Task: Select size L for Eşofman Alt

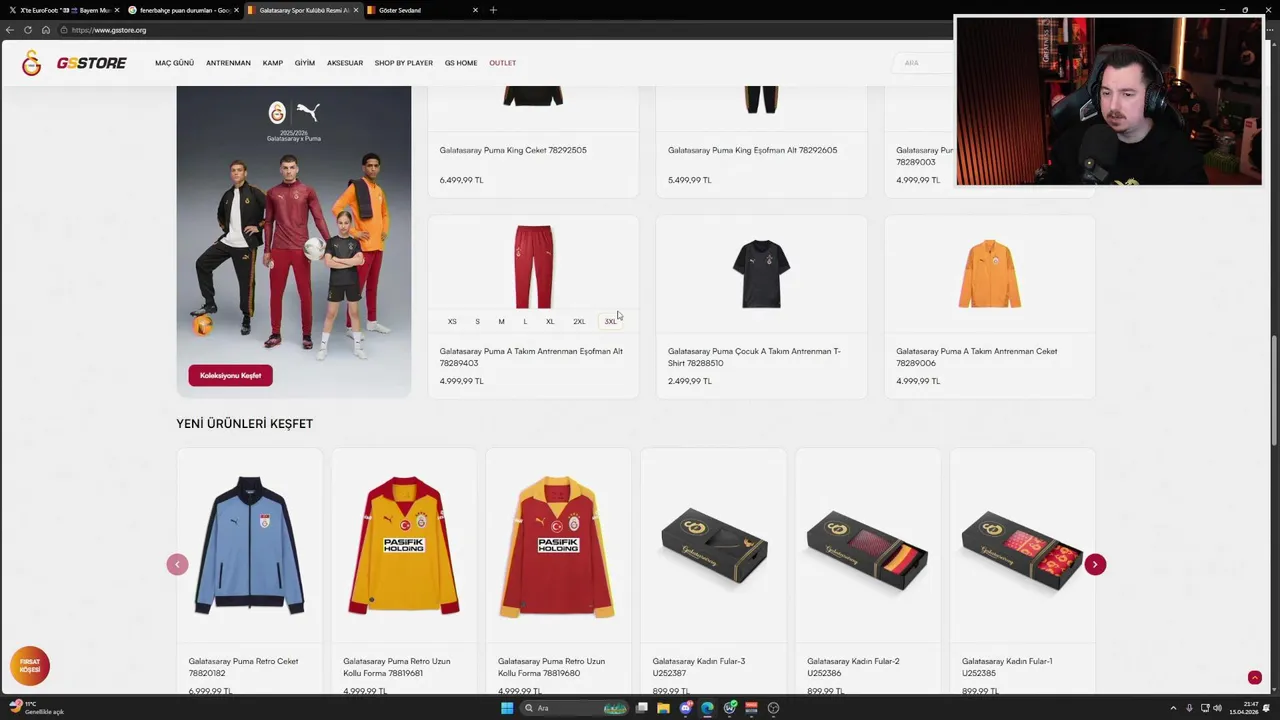Action: [525, 321]
